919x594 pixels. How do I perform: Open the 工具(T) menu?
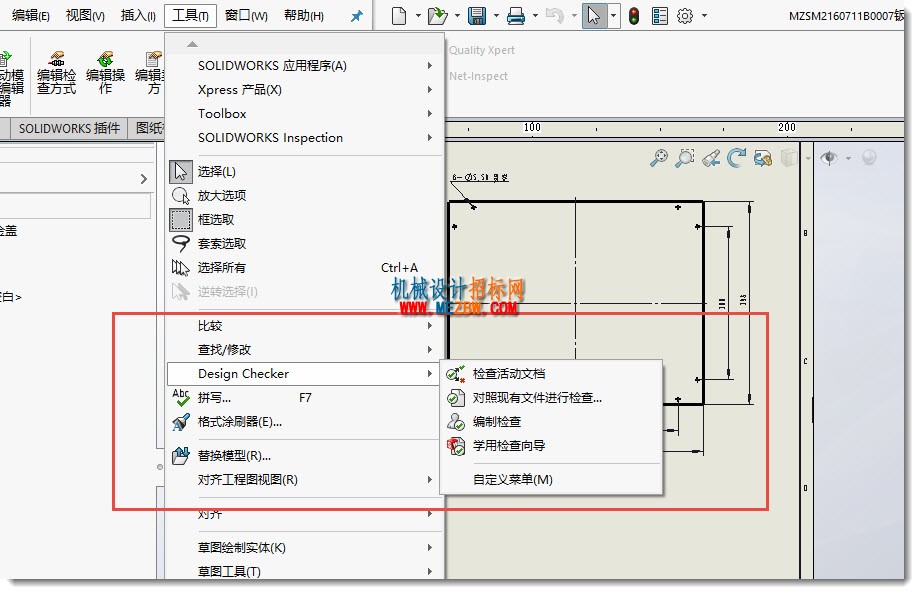coord(190,16)
